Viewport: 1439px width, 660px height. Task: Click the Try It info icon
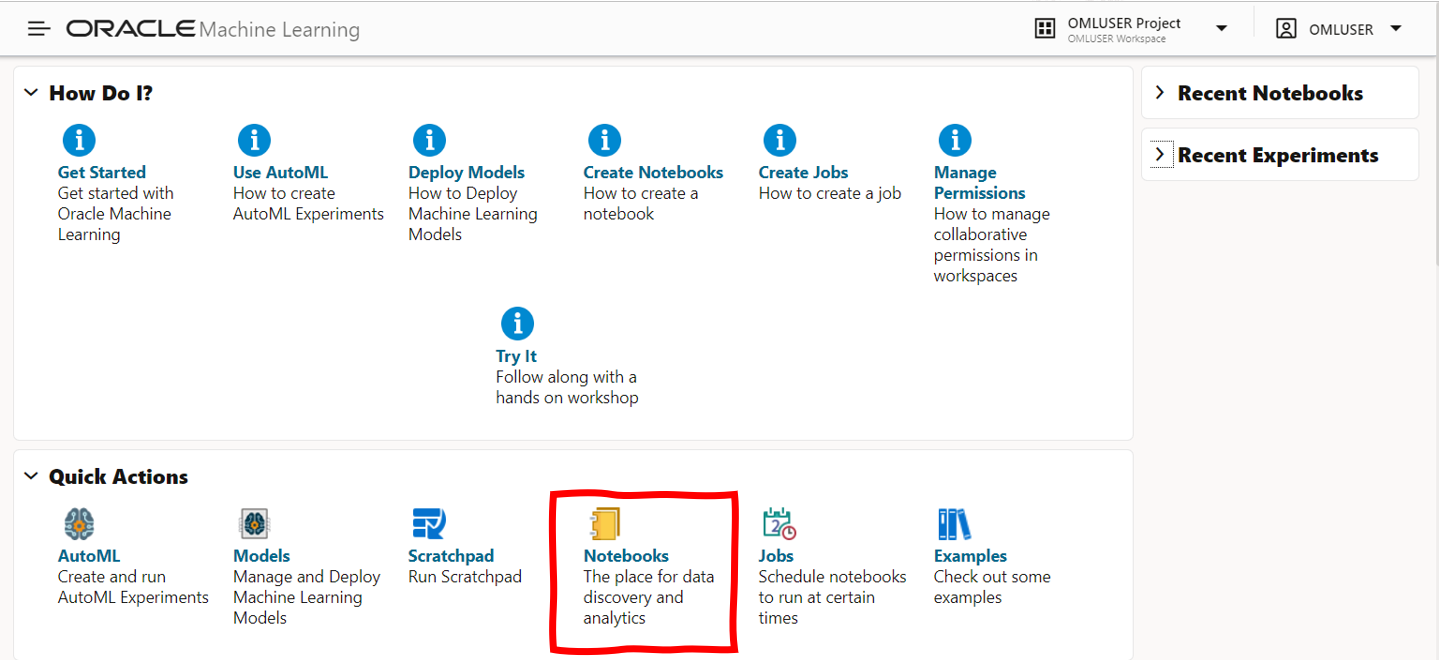(x=517, y=324)
